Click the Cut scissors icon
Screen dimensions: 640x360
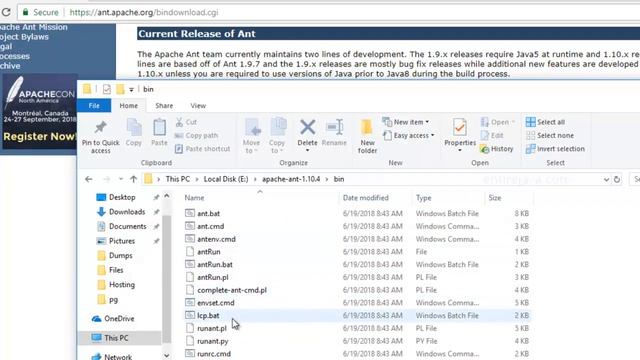[x=179, y=122]
